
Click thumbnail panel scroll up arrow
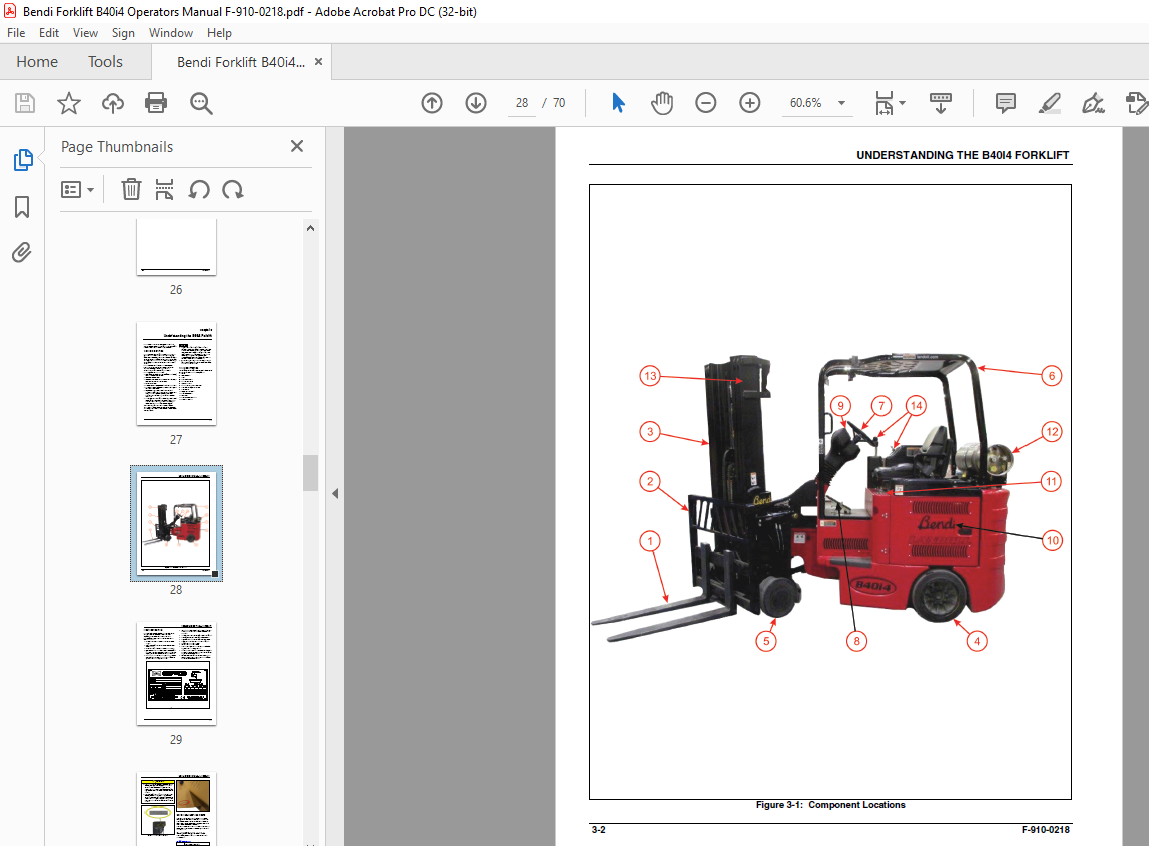coord(311,229)
